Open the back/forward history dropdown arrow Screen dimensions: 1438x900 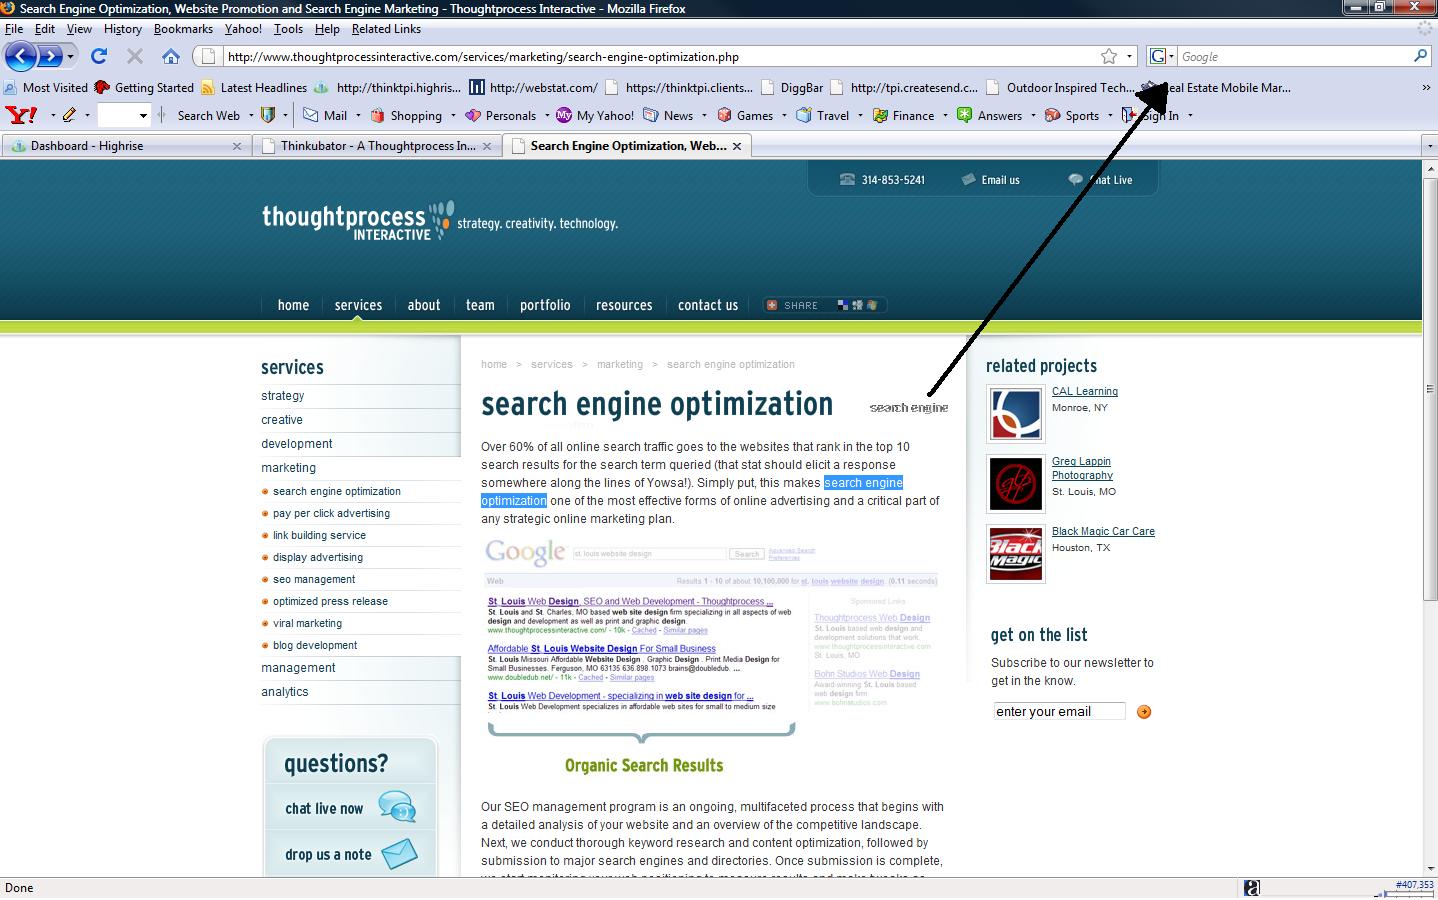click(70, 57)
